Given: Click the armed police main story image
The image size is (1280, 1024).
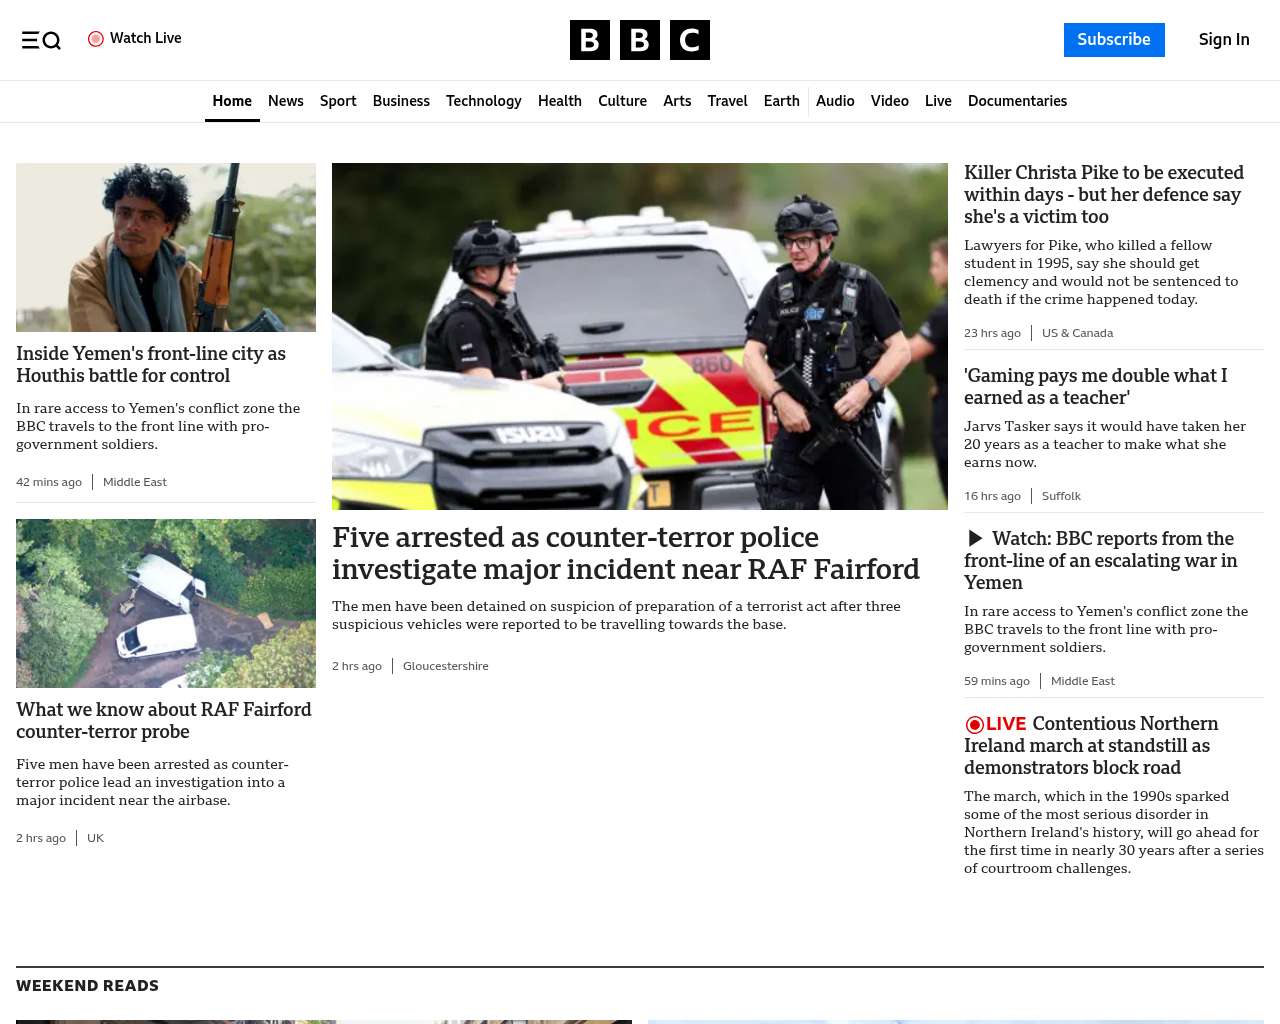Looking at the screenshot, I should 640,336.
